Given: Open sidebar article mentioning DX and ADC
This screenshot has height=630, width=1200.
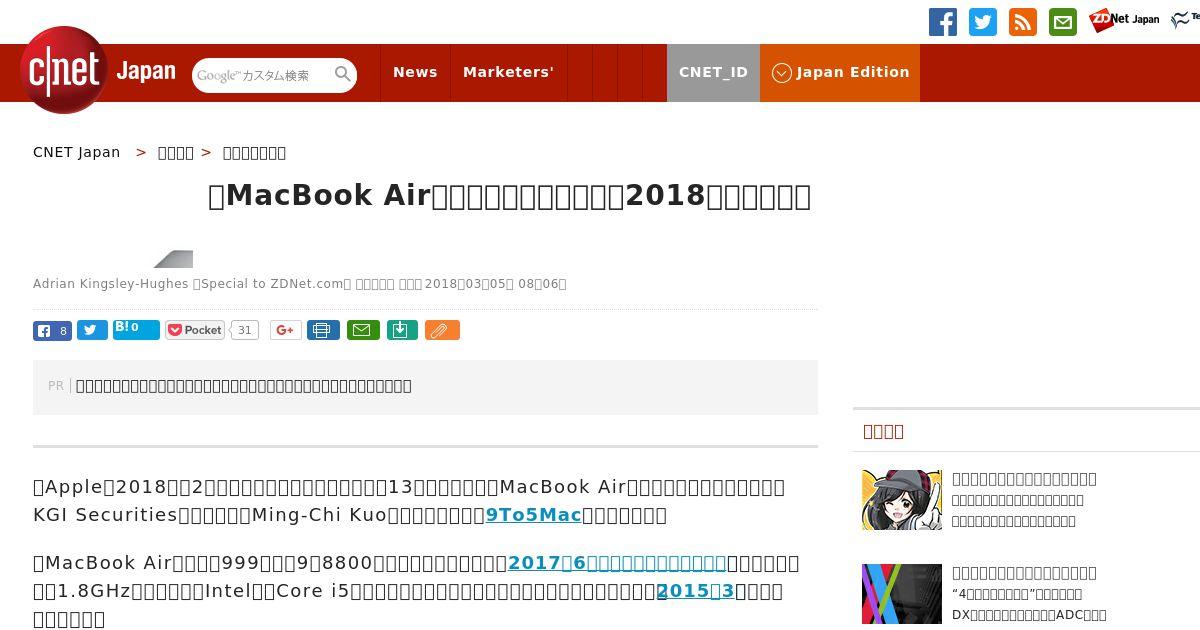Looking at the screenshot, I should point(1029,594).
